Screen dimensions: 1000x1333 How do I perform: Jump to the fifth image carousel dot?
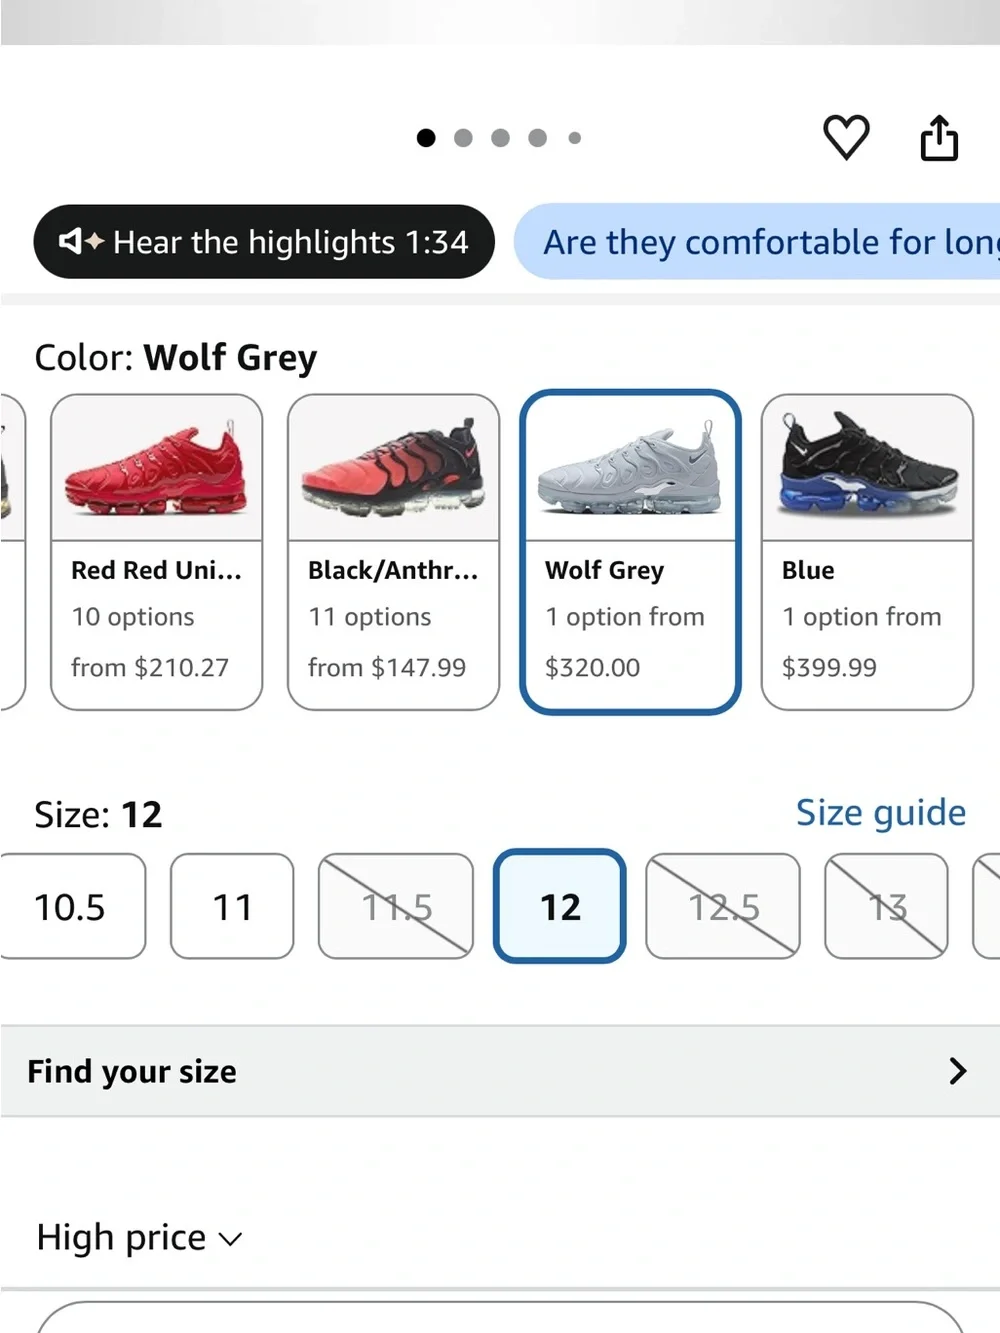[x=575, y=138]
